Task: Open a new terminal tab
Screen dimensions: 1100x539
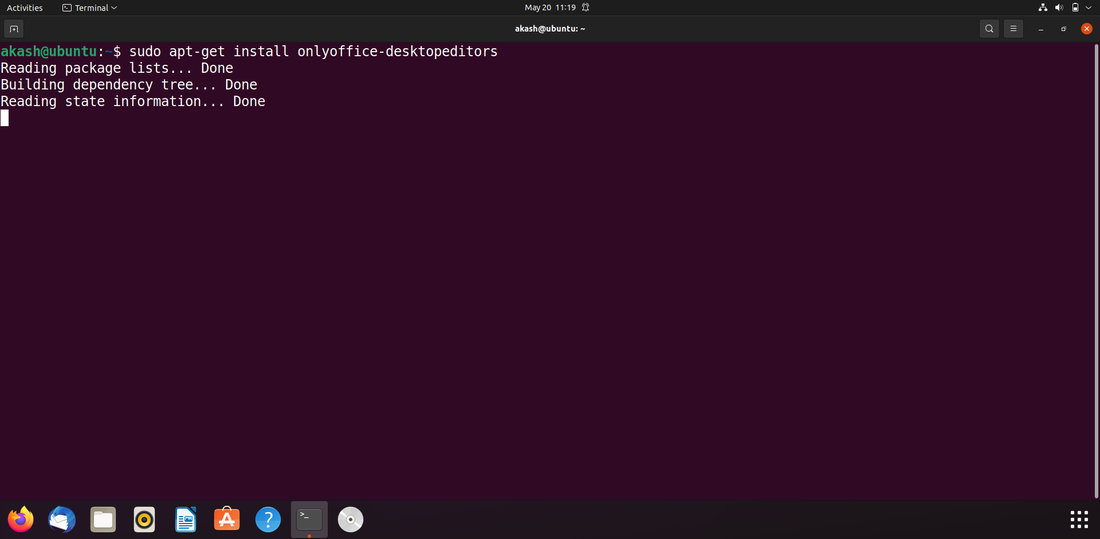Action: pyautogui.click(x=14, y=29)
